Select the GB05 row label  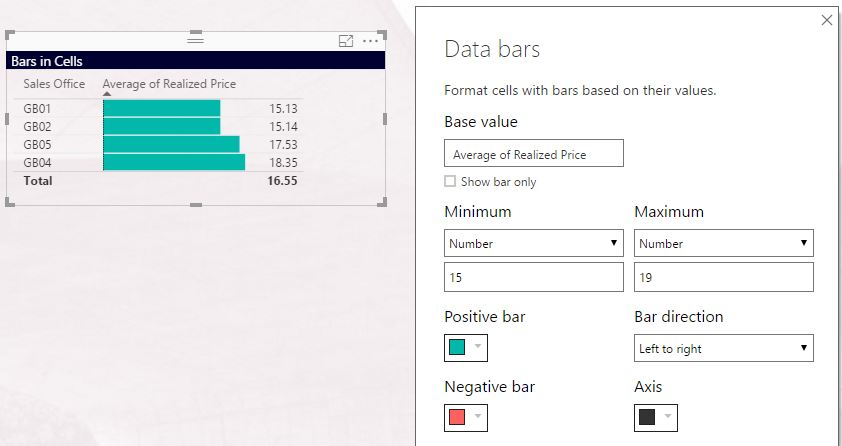[x=37, y=144]
